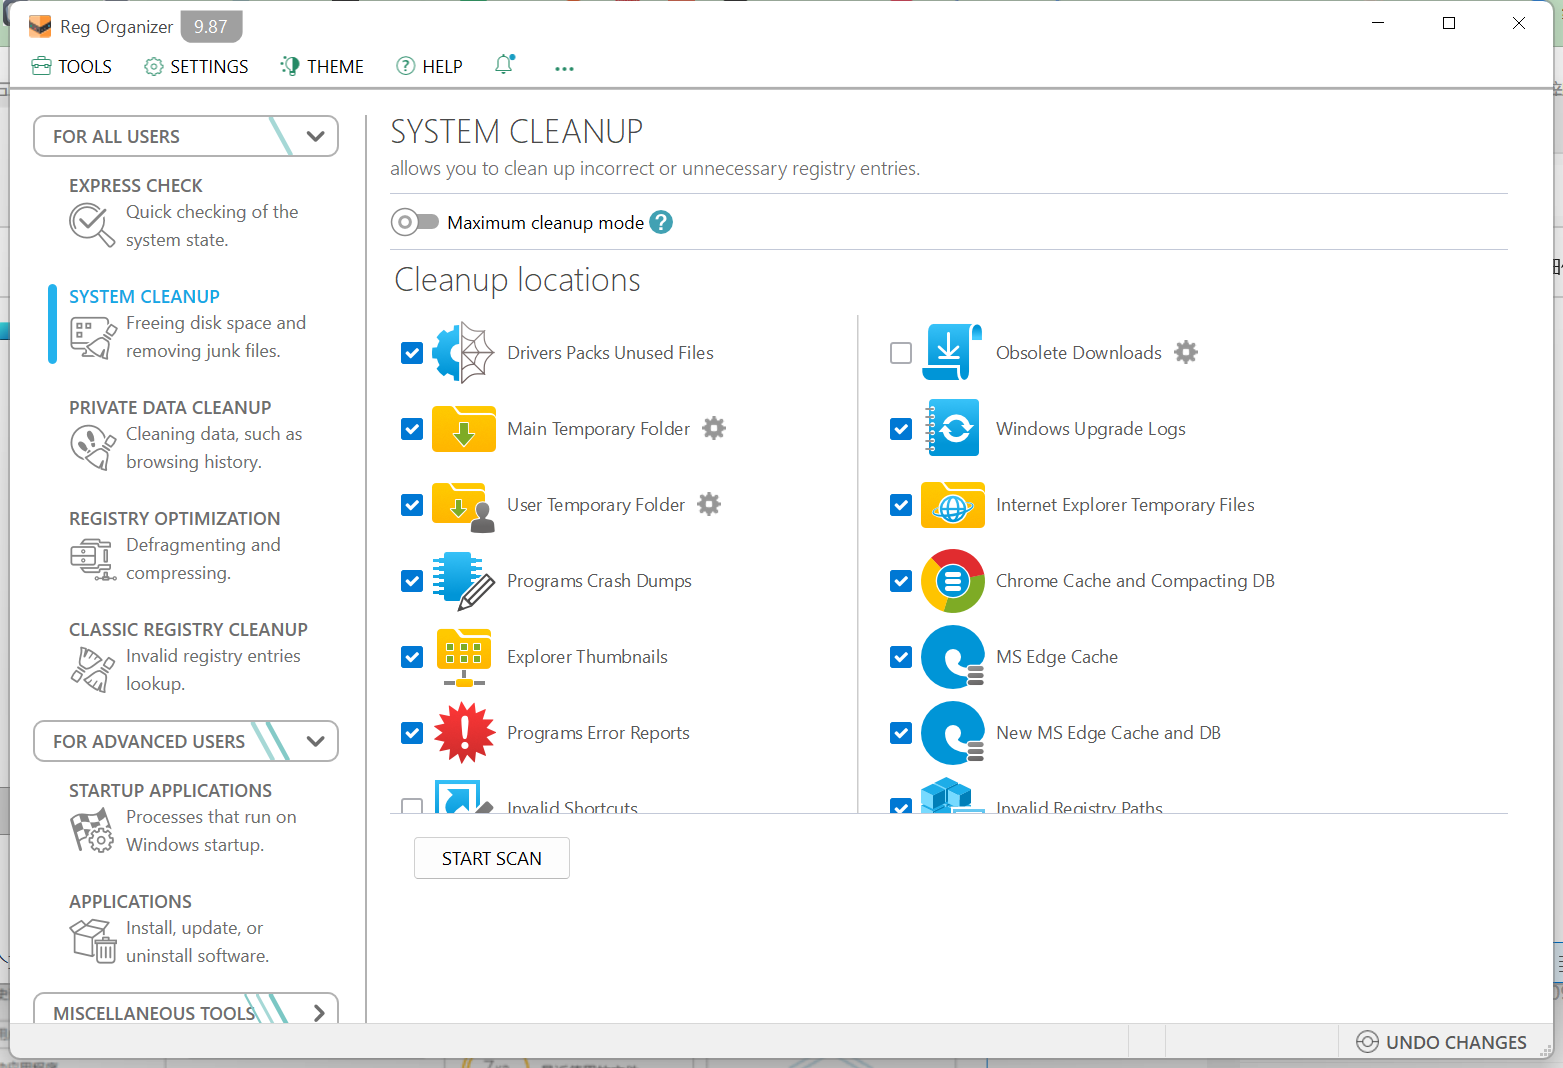Check the Obsolete Downloads checkbox
This screenshot has width=1563, height=1068.
coord(900,353)
